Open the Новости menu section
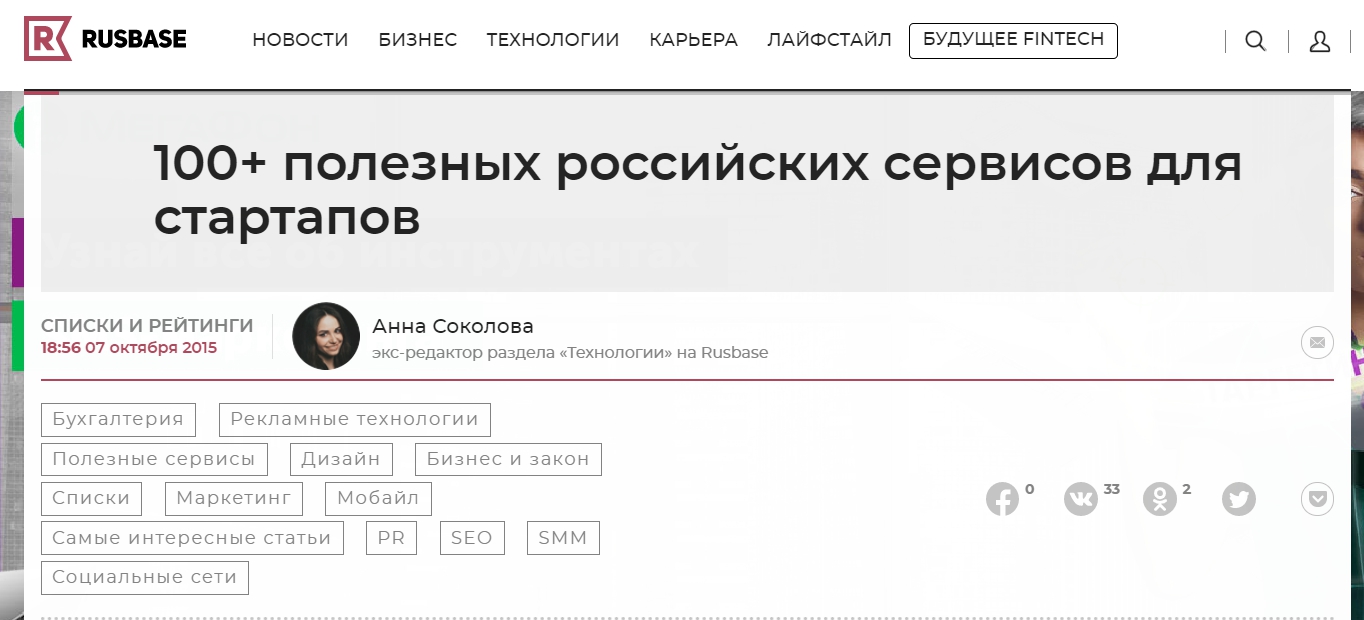 (300, 41)
